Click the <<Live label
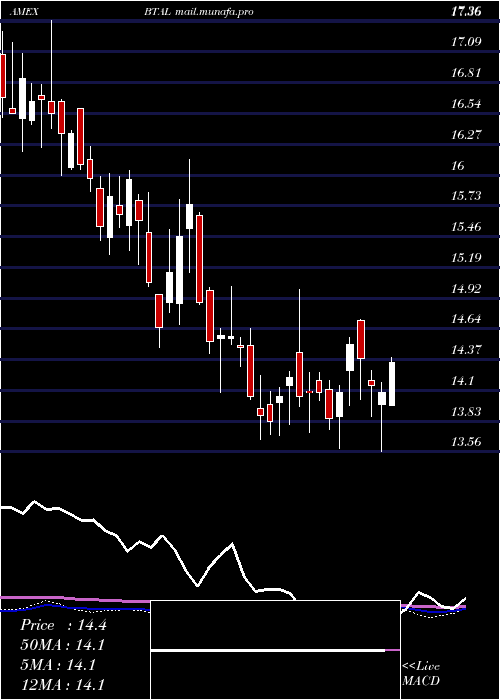 click(x=421, y=667)
